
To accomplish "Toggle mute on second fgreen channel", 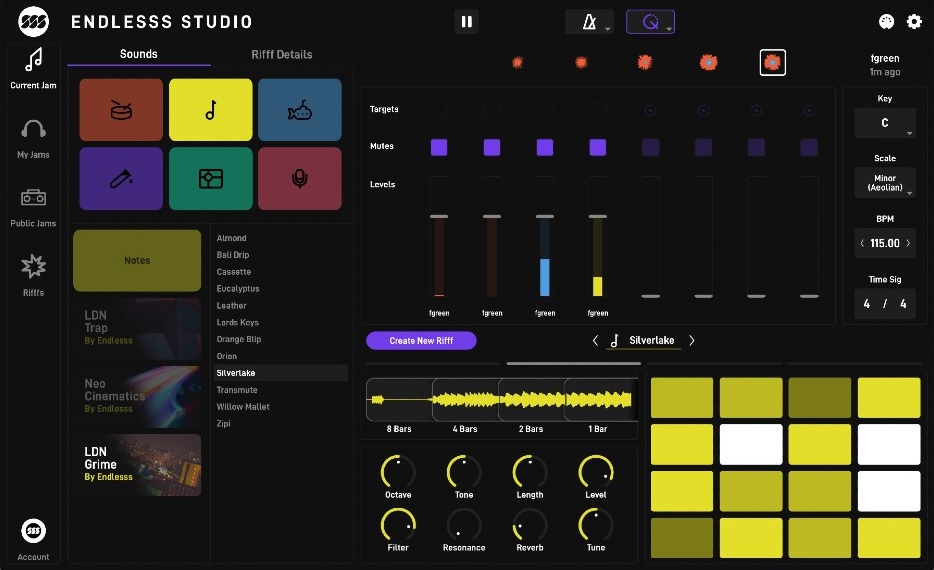I will [492, 147].
